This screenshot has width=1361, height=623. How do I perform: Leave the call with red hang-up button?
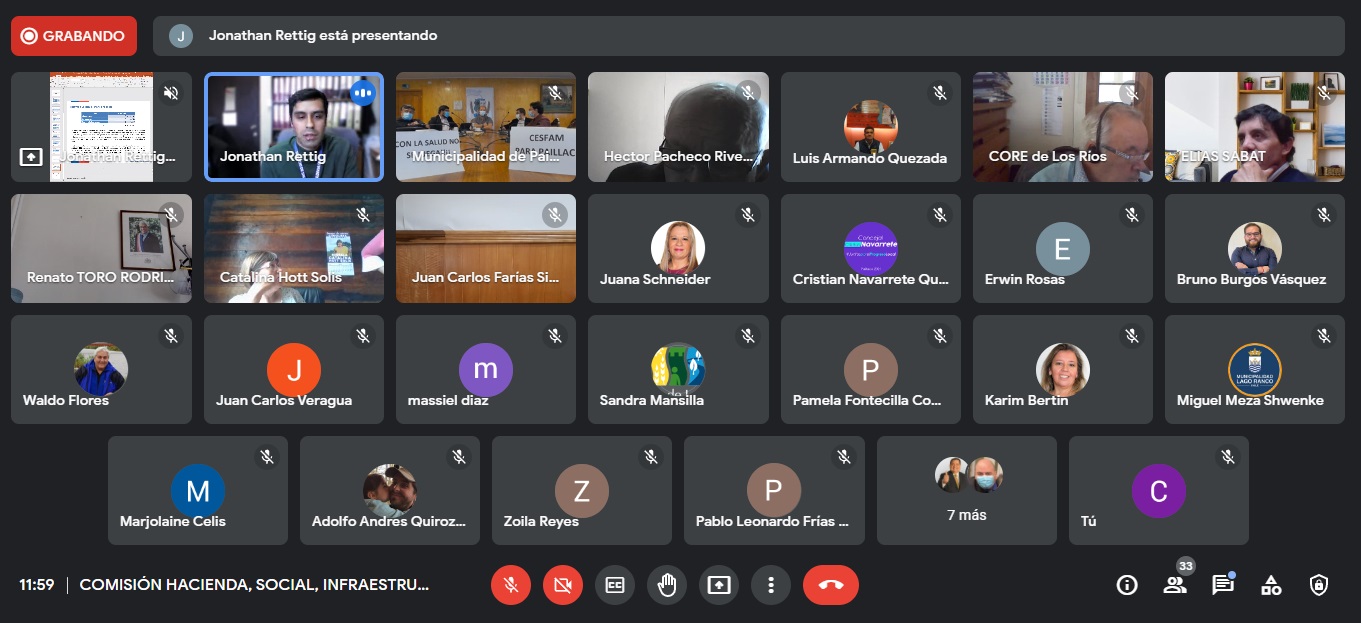coord(830,585)
